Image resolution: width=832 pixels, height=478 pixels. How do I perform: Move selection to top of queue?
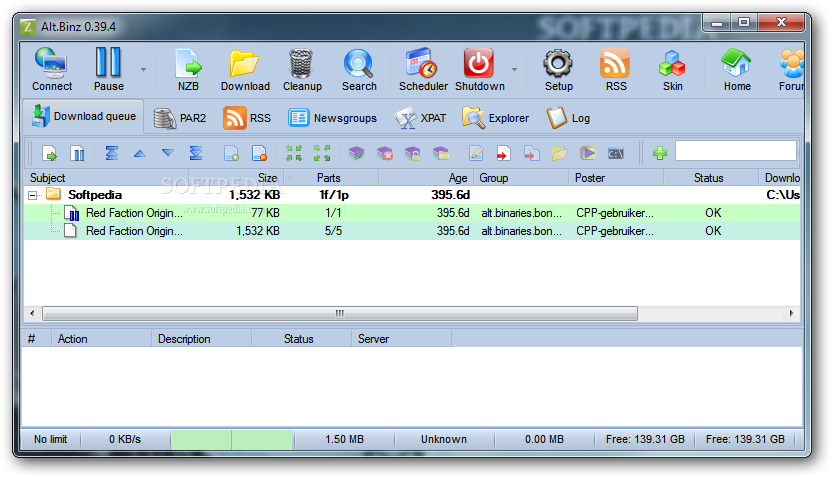pos(111,153)
